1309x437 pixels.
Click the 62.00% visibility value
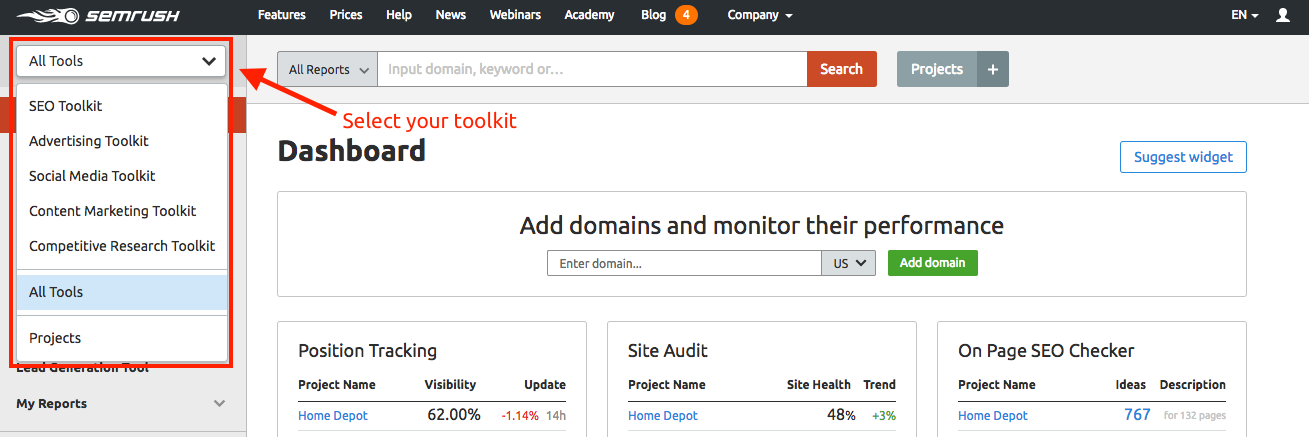click(x=454, y=414)
